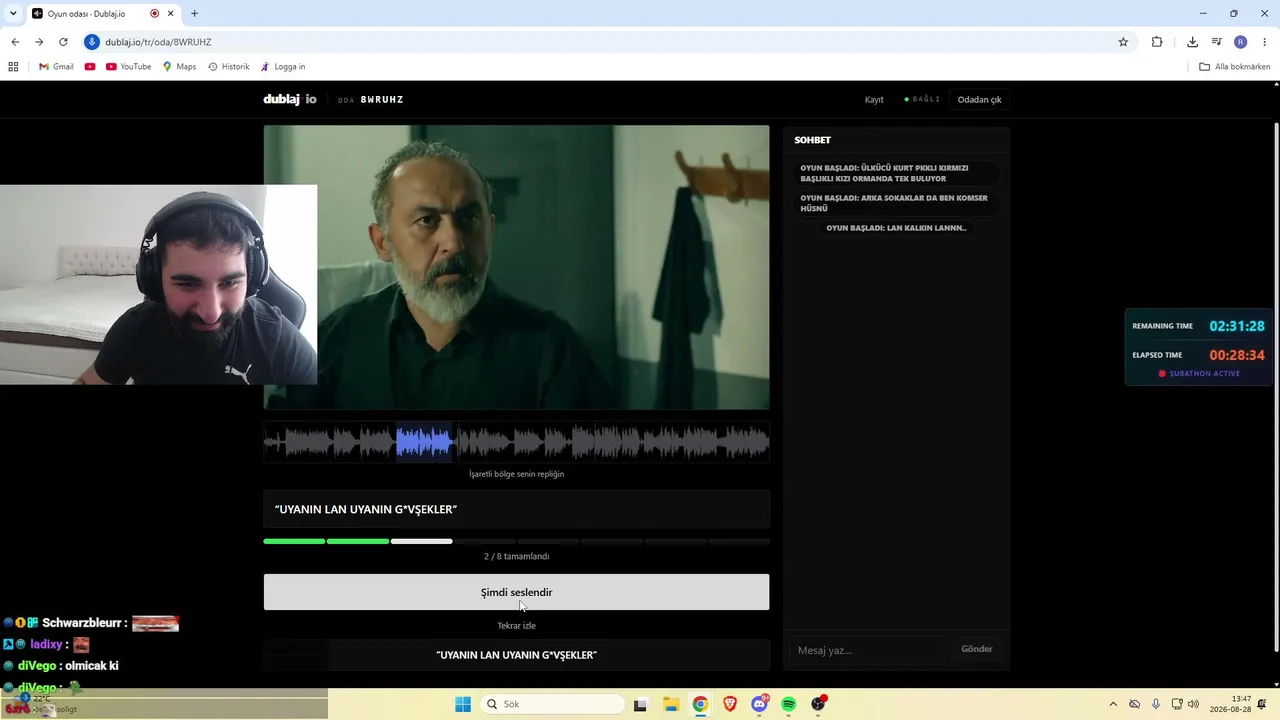Go back to the previous page

point(15,42)
